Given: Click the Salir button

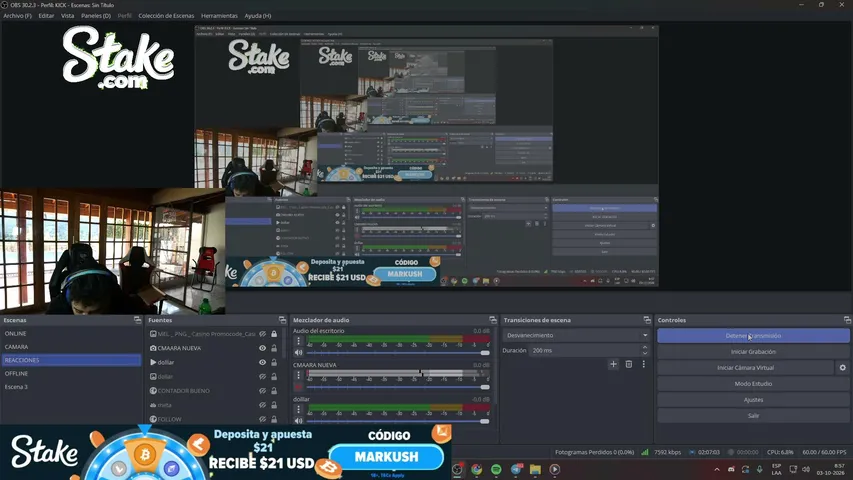Looking at the screenshot, I should point(753,416).
